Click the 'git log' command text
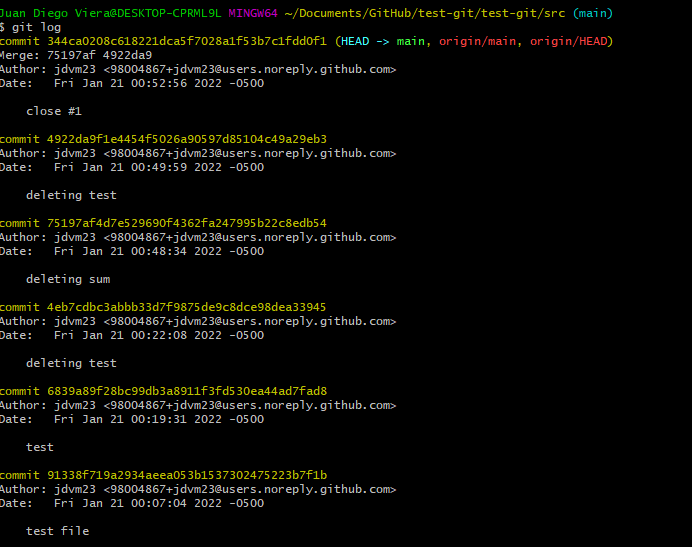 click(x=36, y=27)
